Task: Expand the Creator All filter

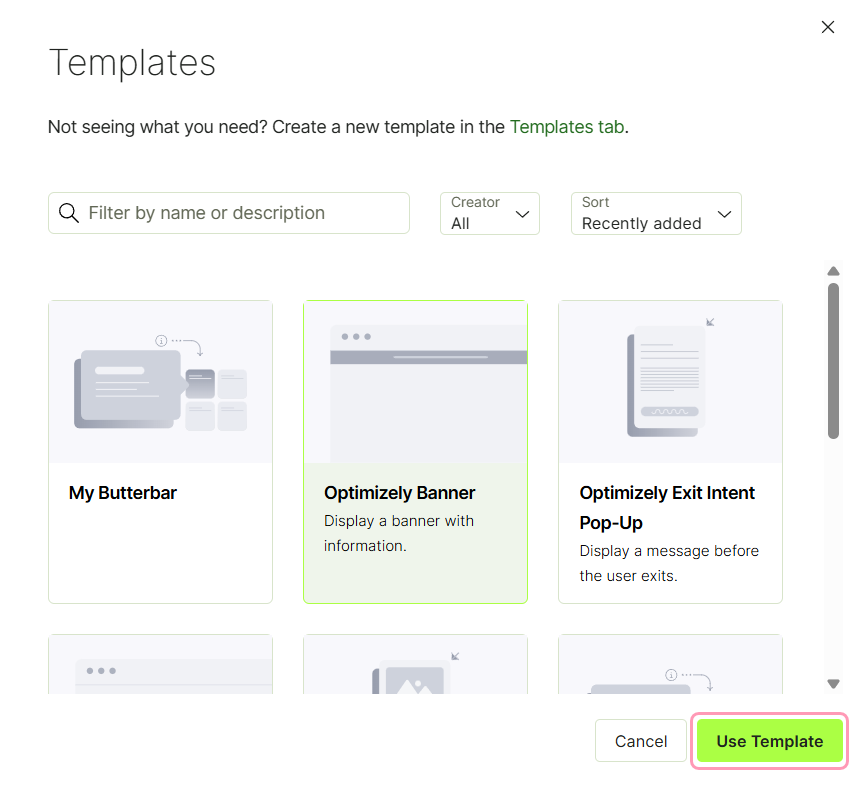Action: click(489, 213)
